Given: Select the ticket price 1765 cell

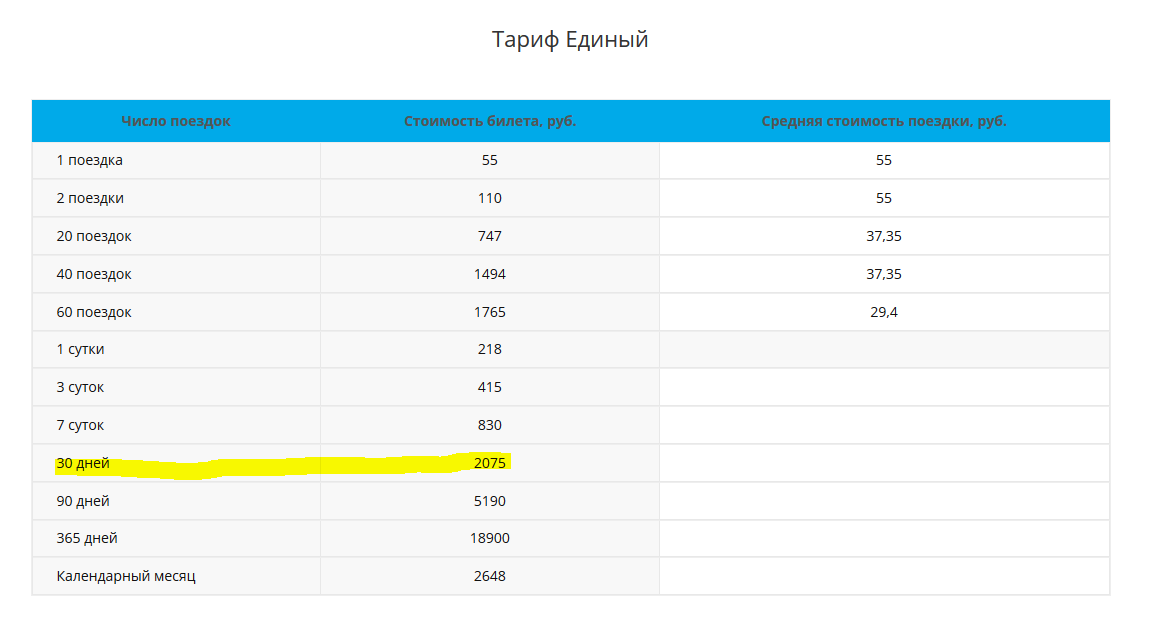Looking at the screenshot, I should (x=490, y=312).
